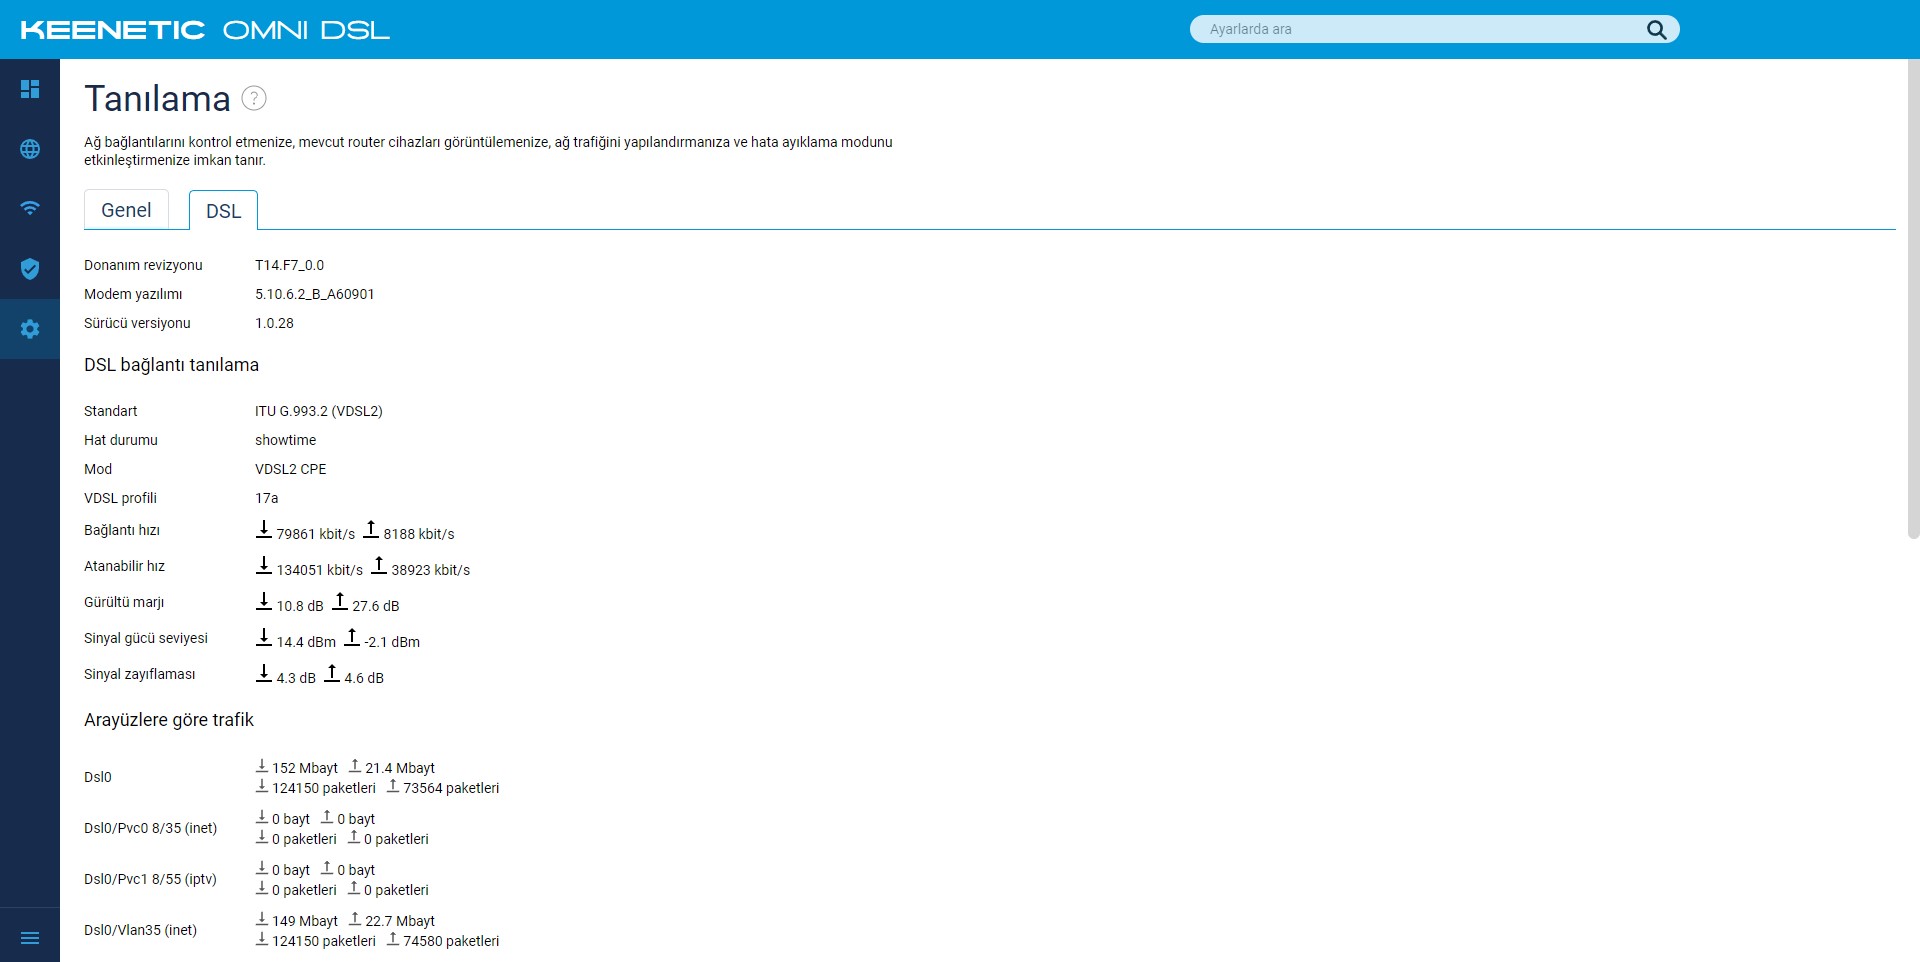Click the Dsl0/Vlan35 (inet) label

pyautogui.click(x=140, y=930)
